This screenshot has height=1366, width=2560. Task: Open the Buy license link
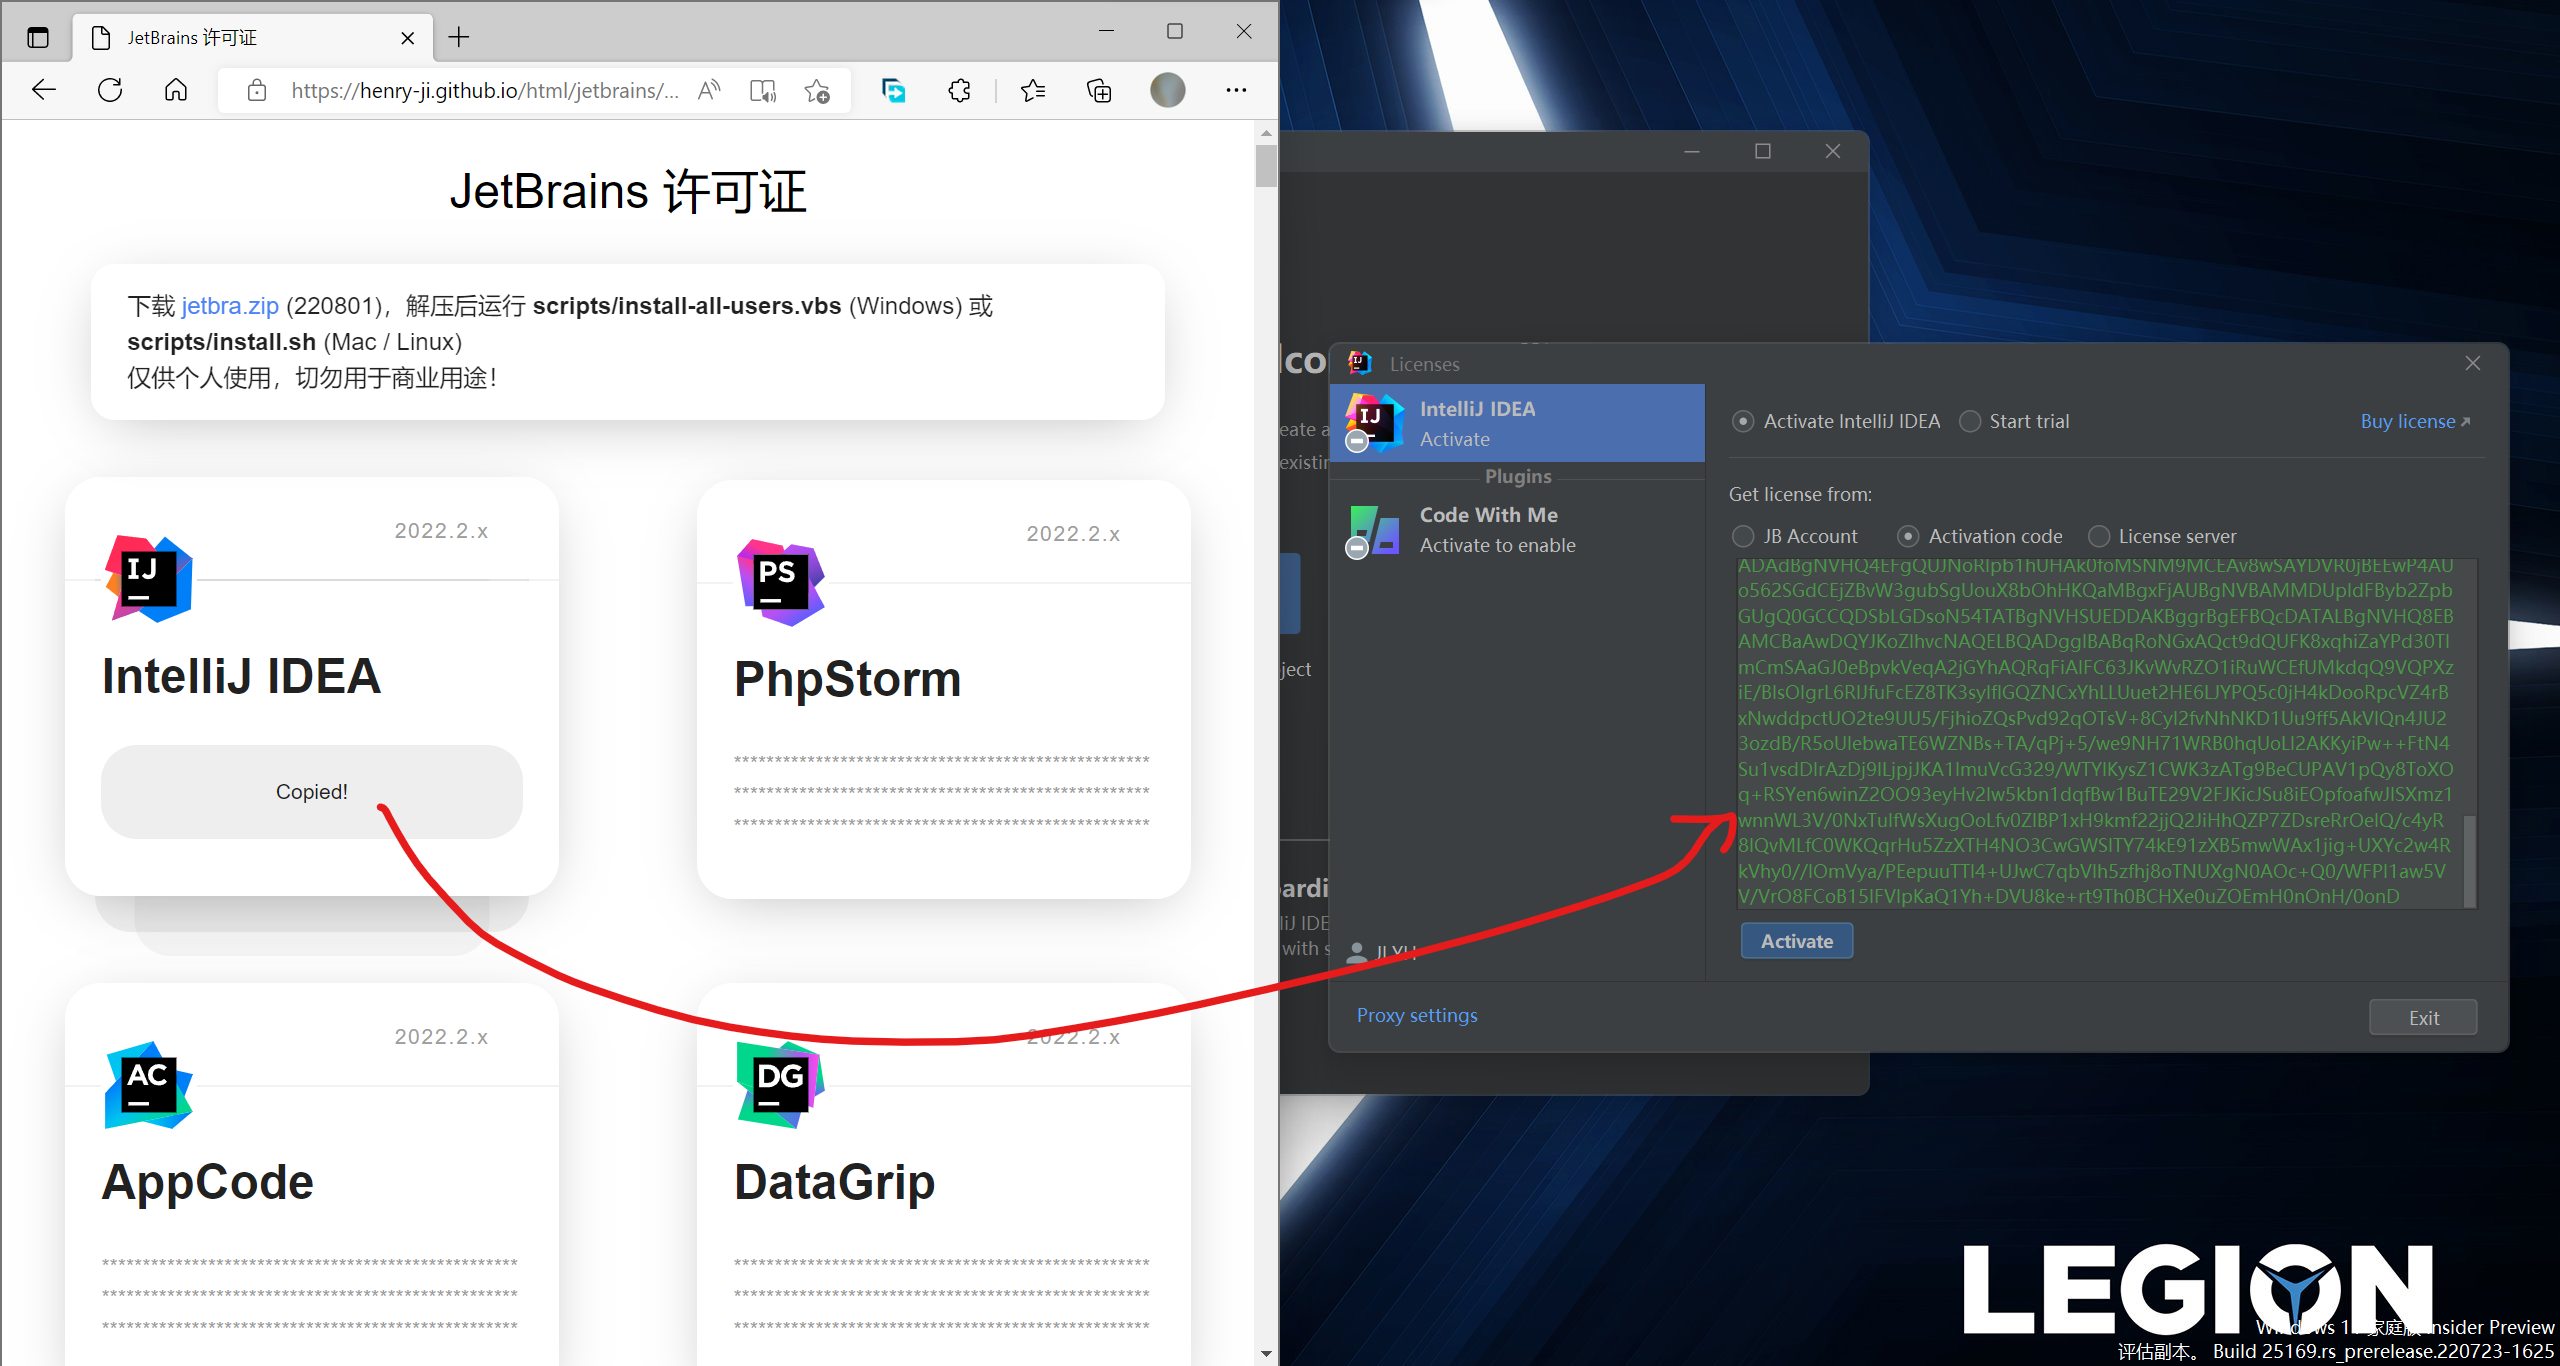(2415, 422)
